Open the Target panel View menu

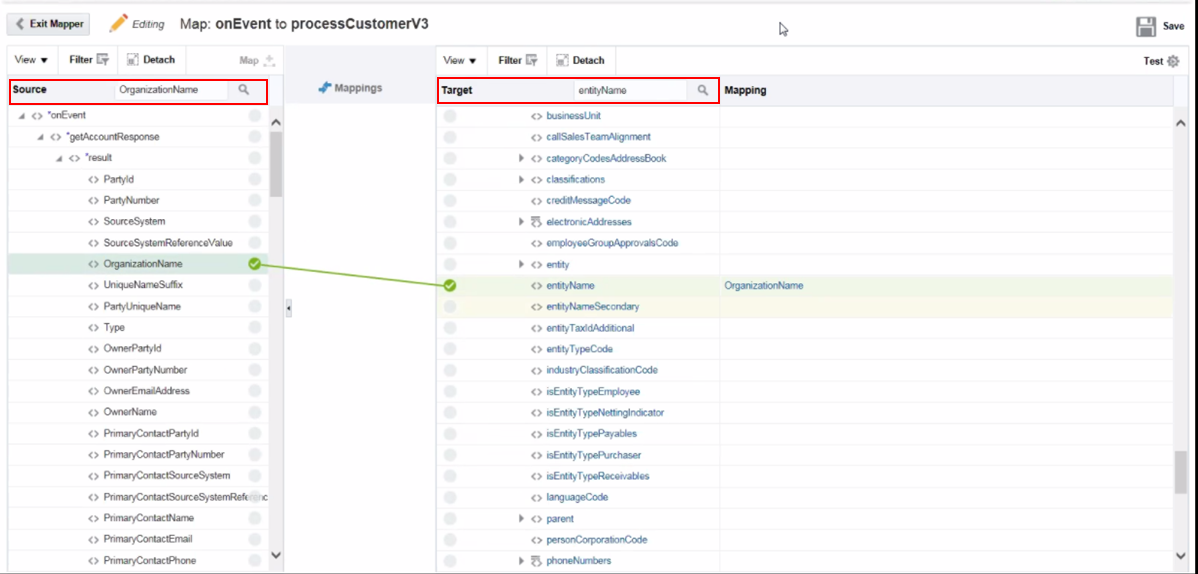(x=460, y=60)
